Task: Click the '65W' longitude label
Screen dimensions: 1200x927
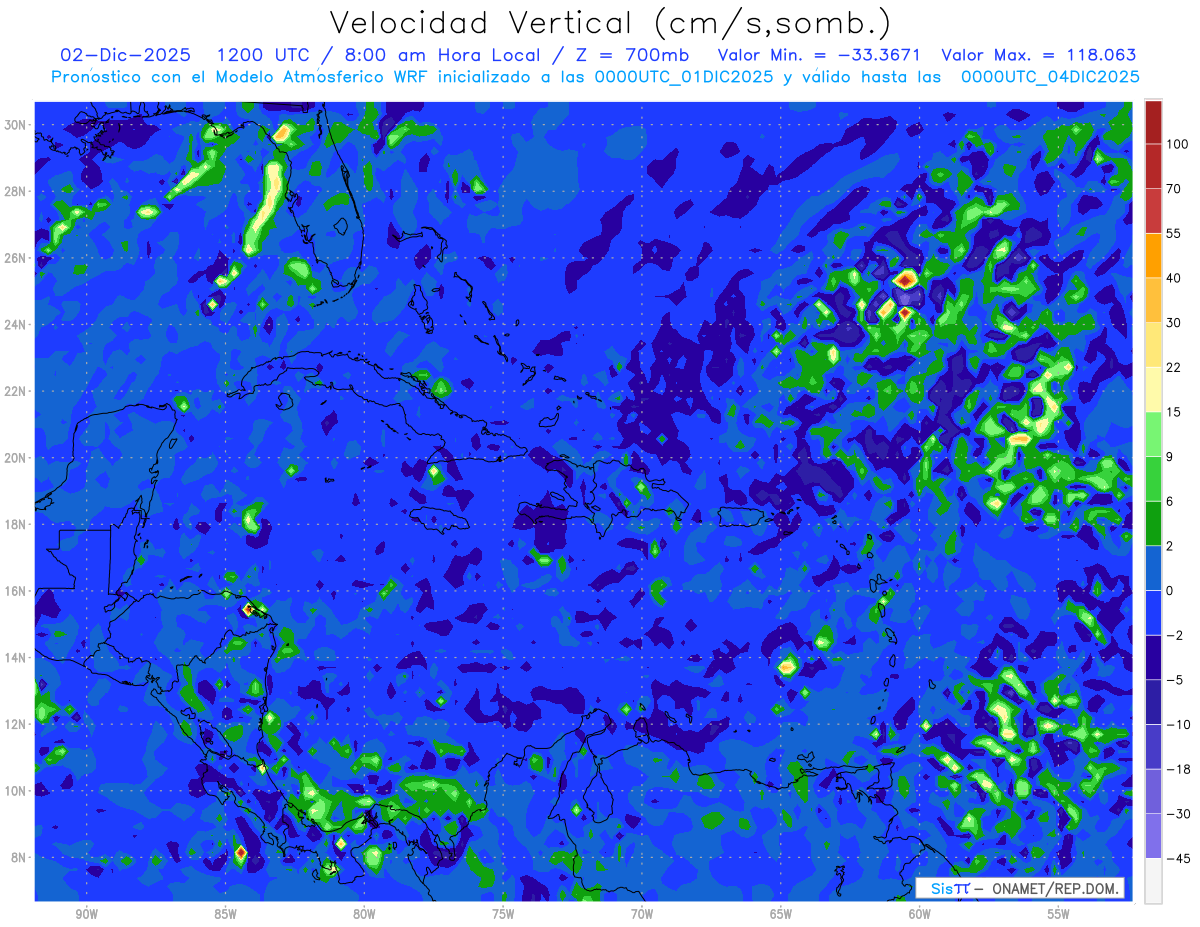Action: 781,914
